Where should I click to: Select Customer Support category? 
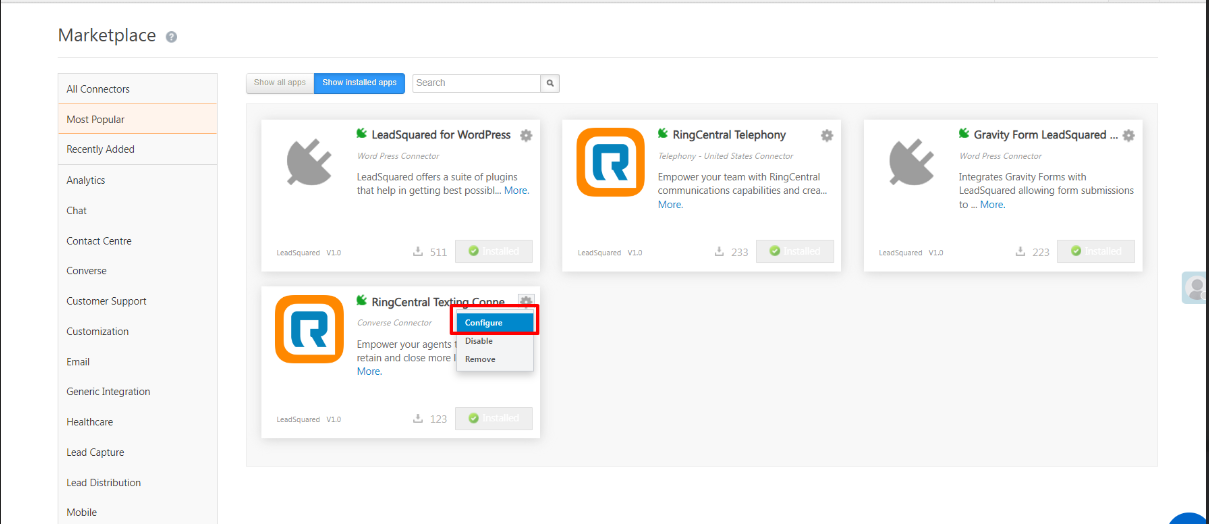(x=138, y=301)
